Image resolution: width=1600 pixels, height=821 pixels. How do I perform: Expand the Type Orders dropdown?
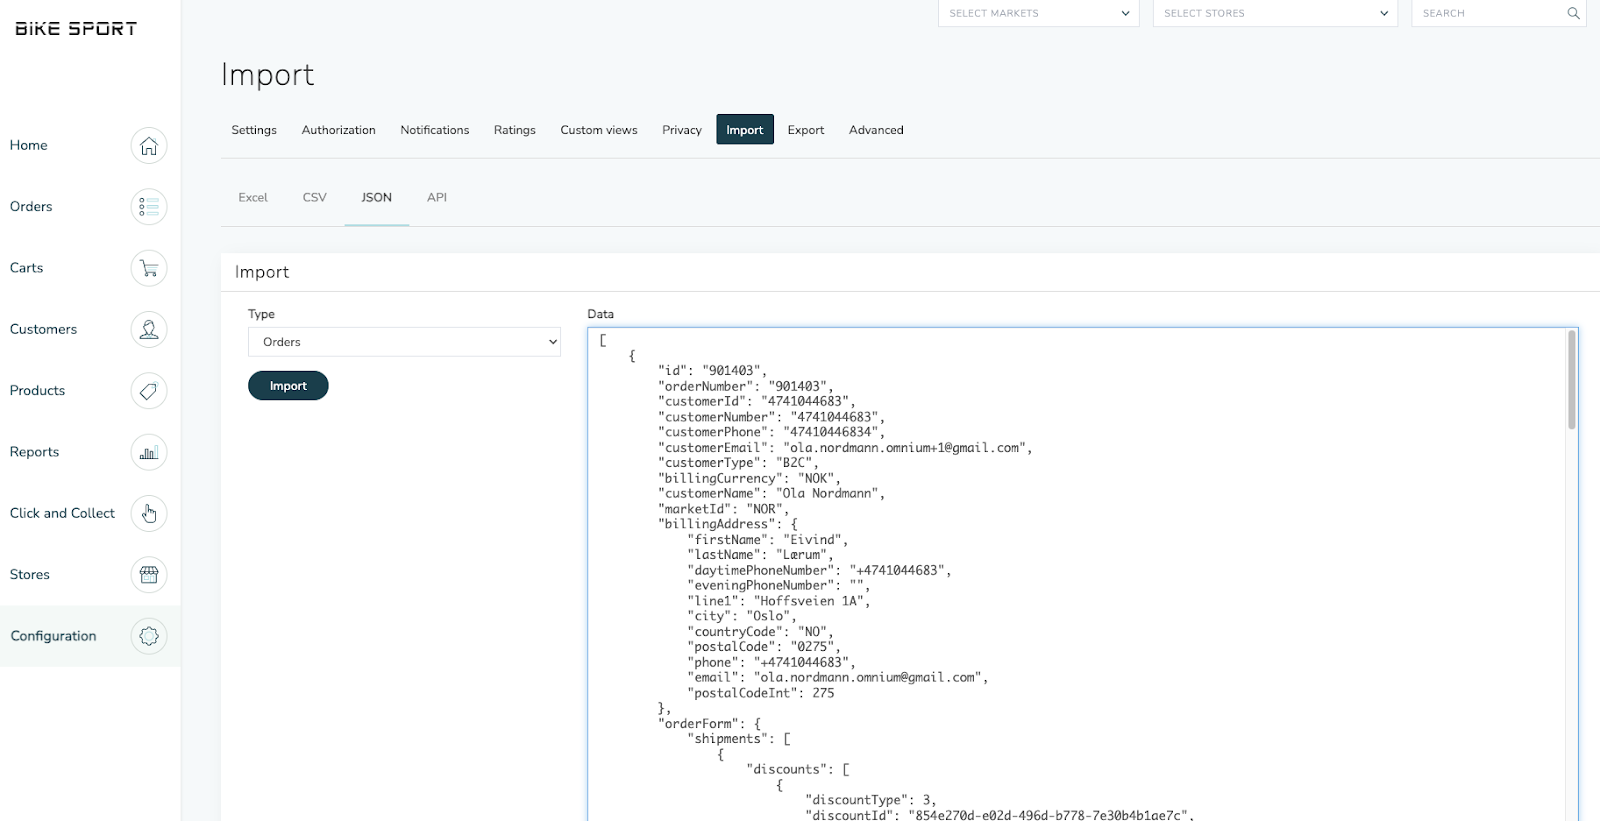click(x=404, y=342)
